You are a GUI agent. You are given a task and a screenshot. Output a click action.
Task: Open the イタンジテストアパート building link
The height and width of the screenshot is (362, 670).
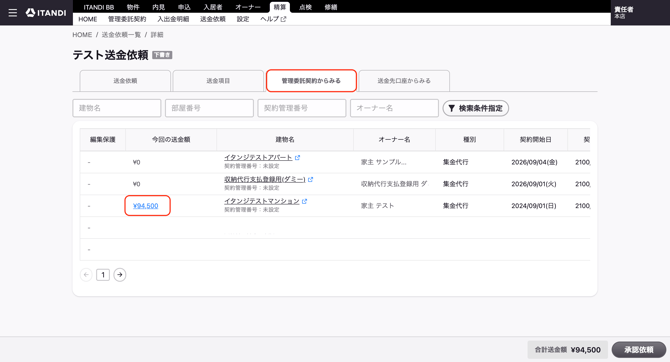(258, 158)
